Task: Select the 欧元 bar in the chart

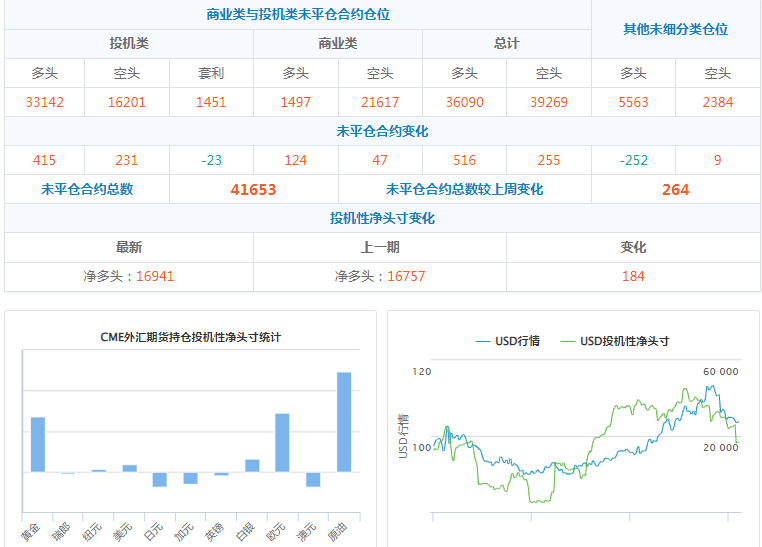Action: (282, 442)
